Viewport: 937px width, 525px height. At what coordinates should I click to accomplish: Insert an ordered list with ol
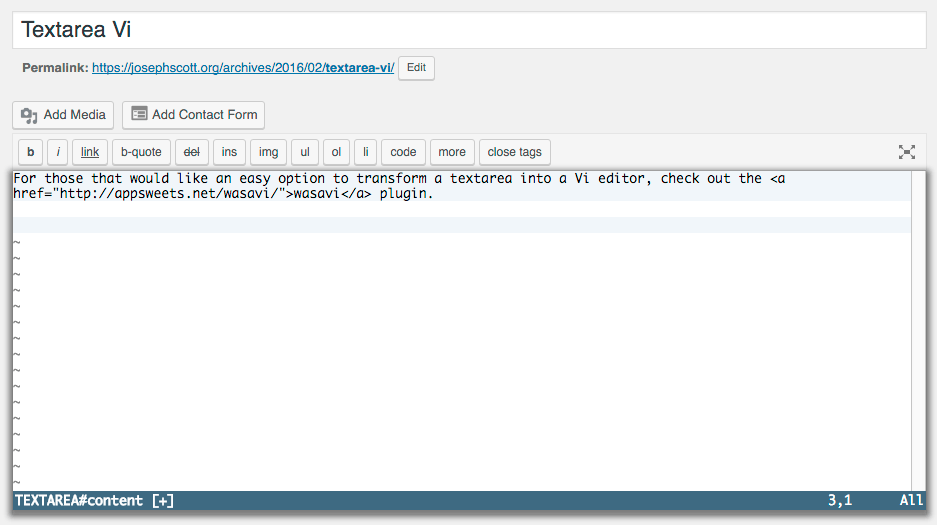tap(336, 152)
